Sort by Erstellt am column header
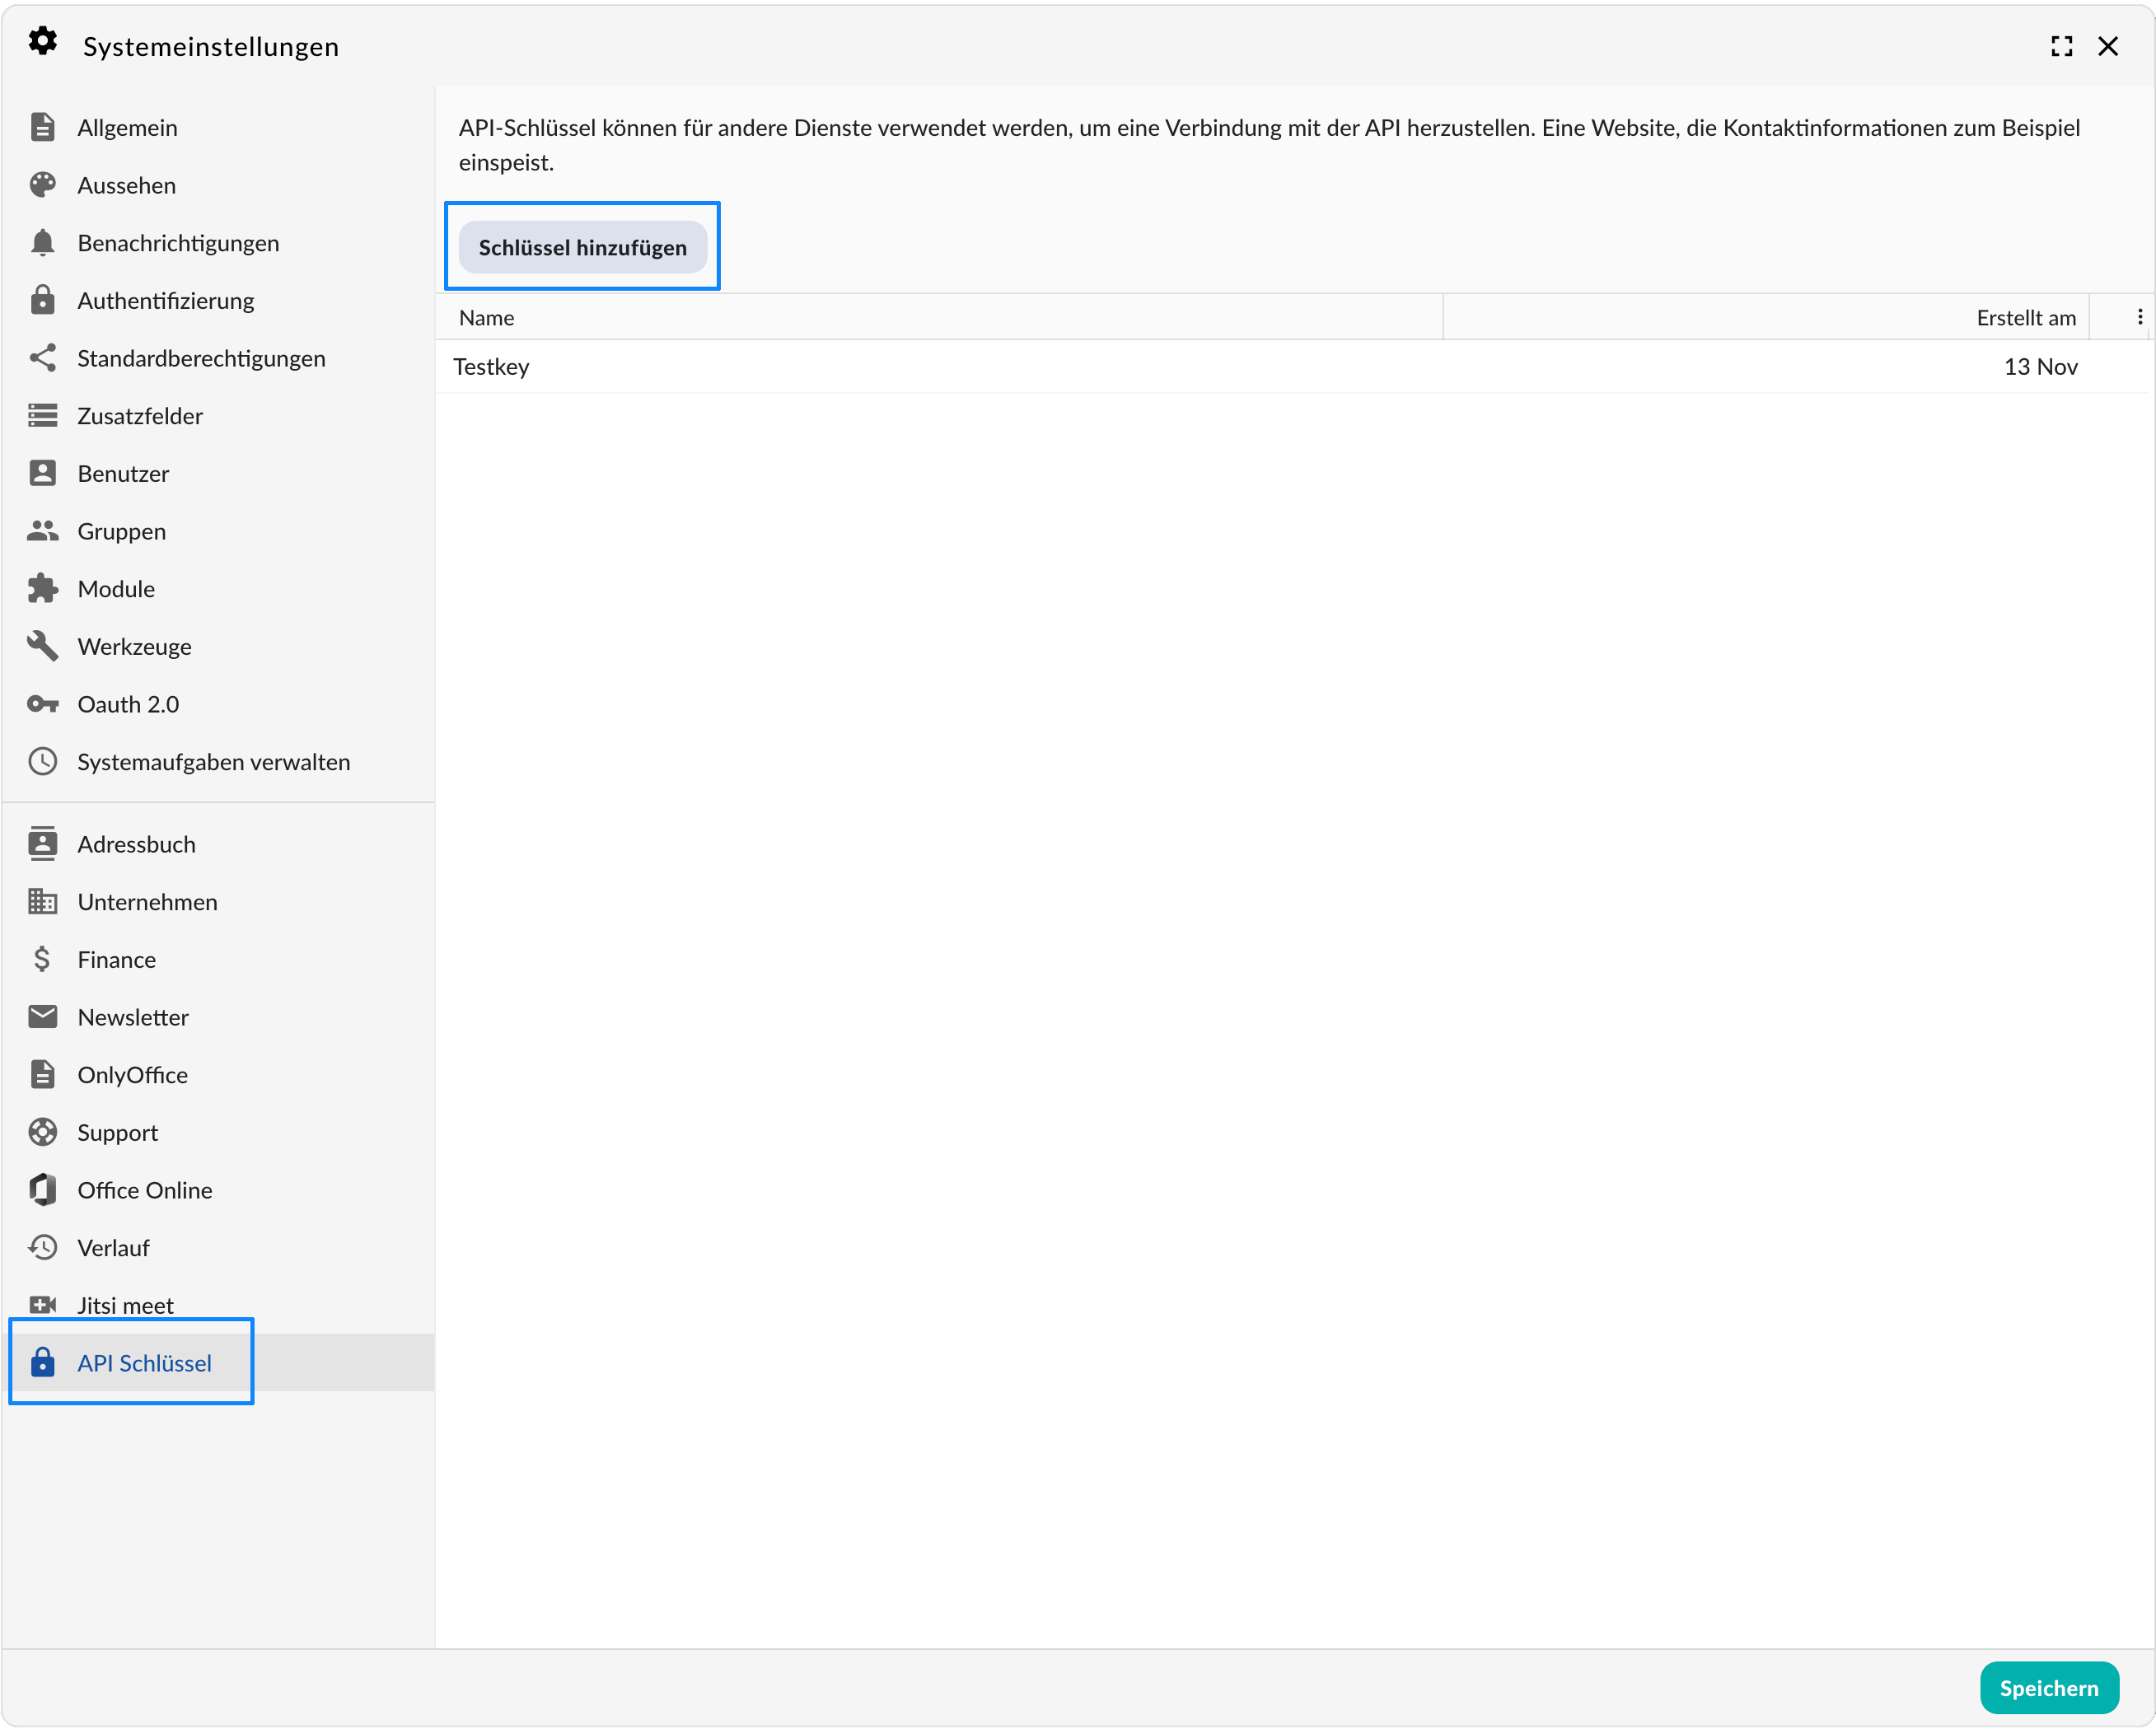2156x1729 pixels. pos(2025,318)
